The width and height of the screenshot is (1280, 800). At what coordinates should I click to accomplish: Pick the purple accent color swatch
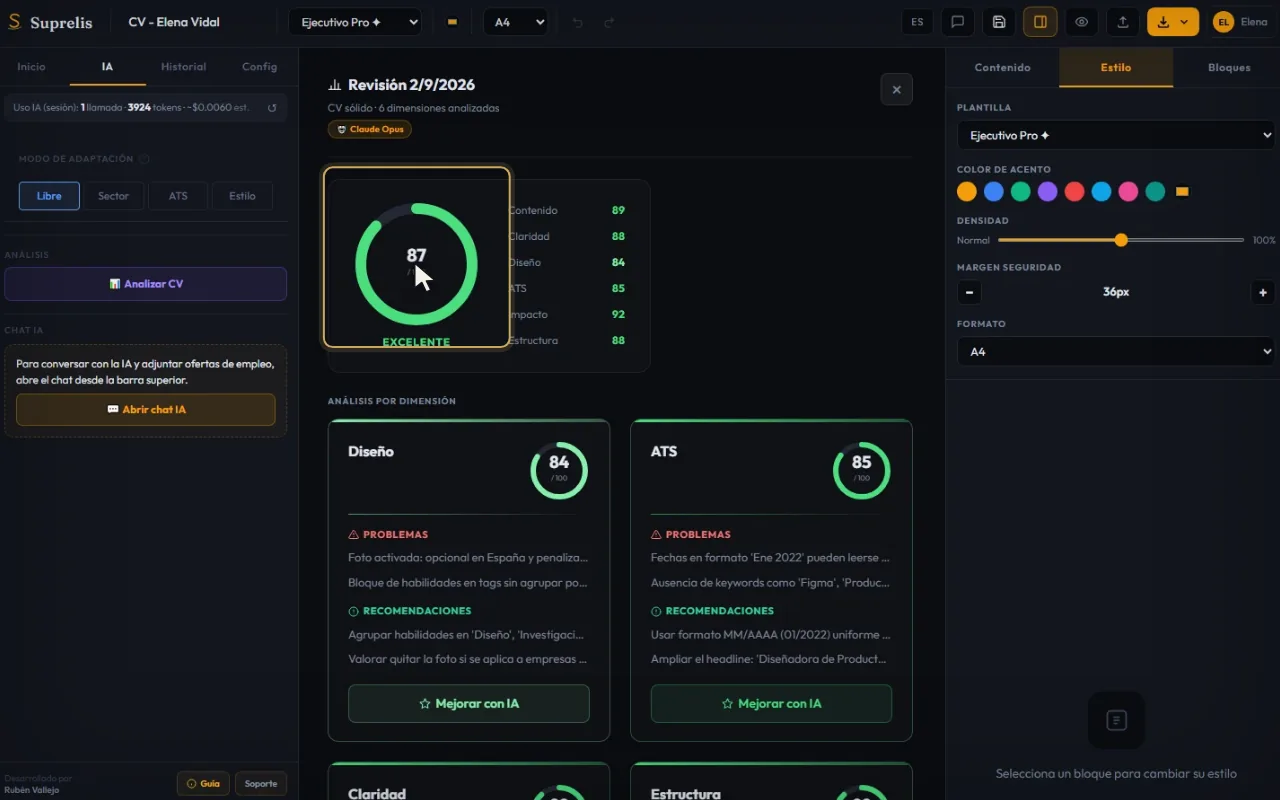click(x=1047, y=192)
